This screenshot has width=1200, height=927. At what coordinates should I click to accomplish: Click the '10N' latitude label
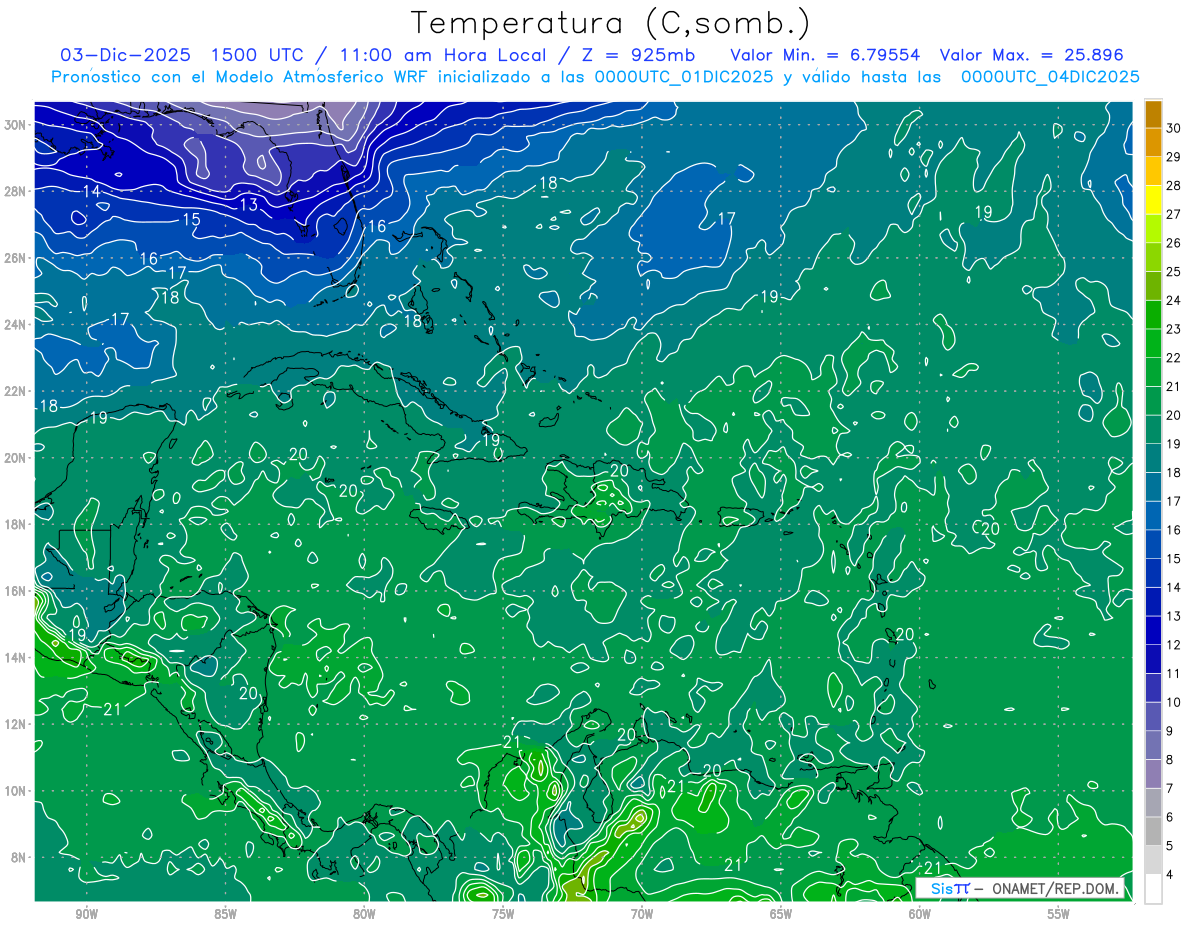[x=17, y=791]
